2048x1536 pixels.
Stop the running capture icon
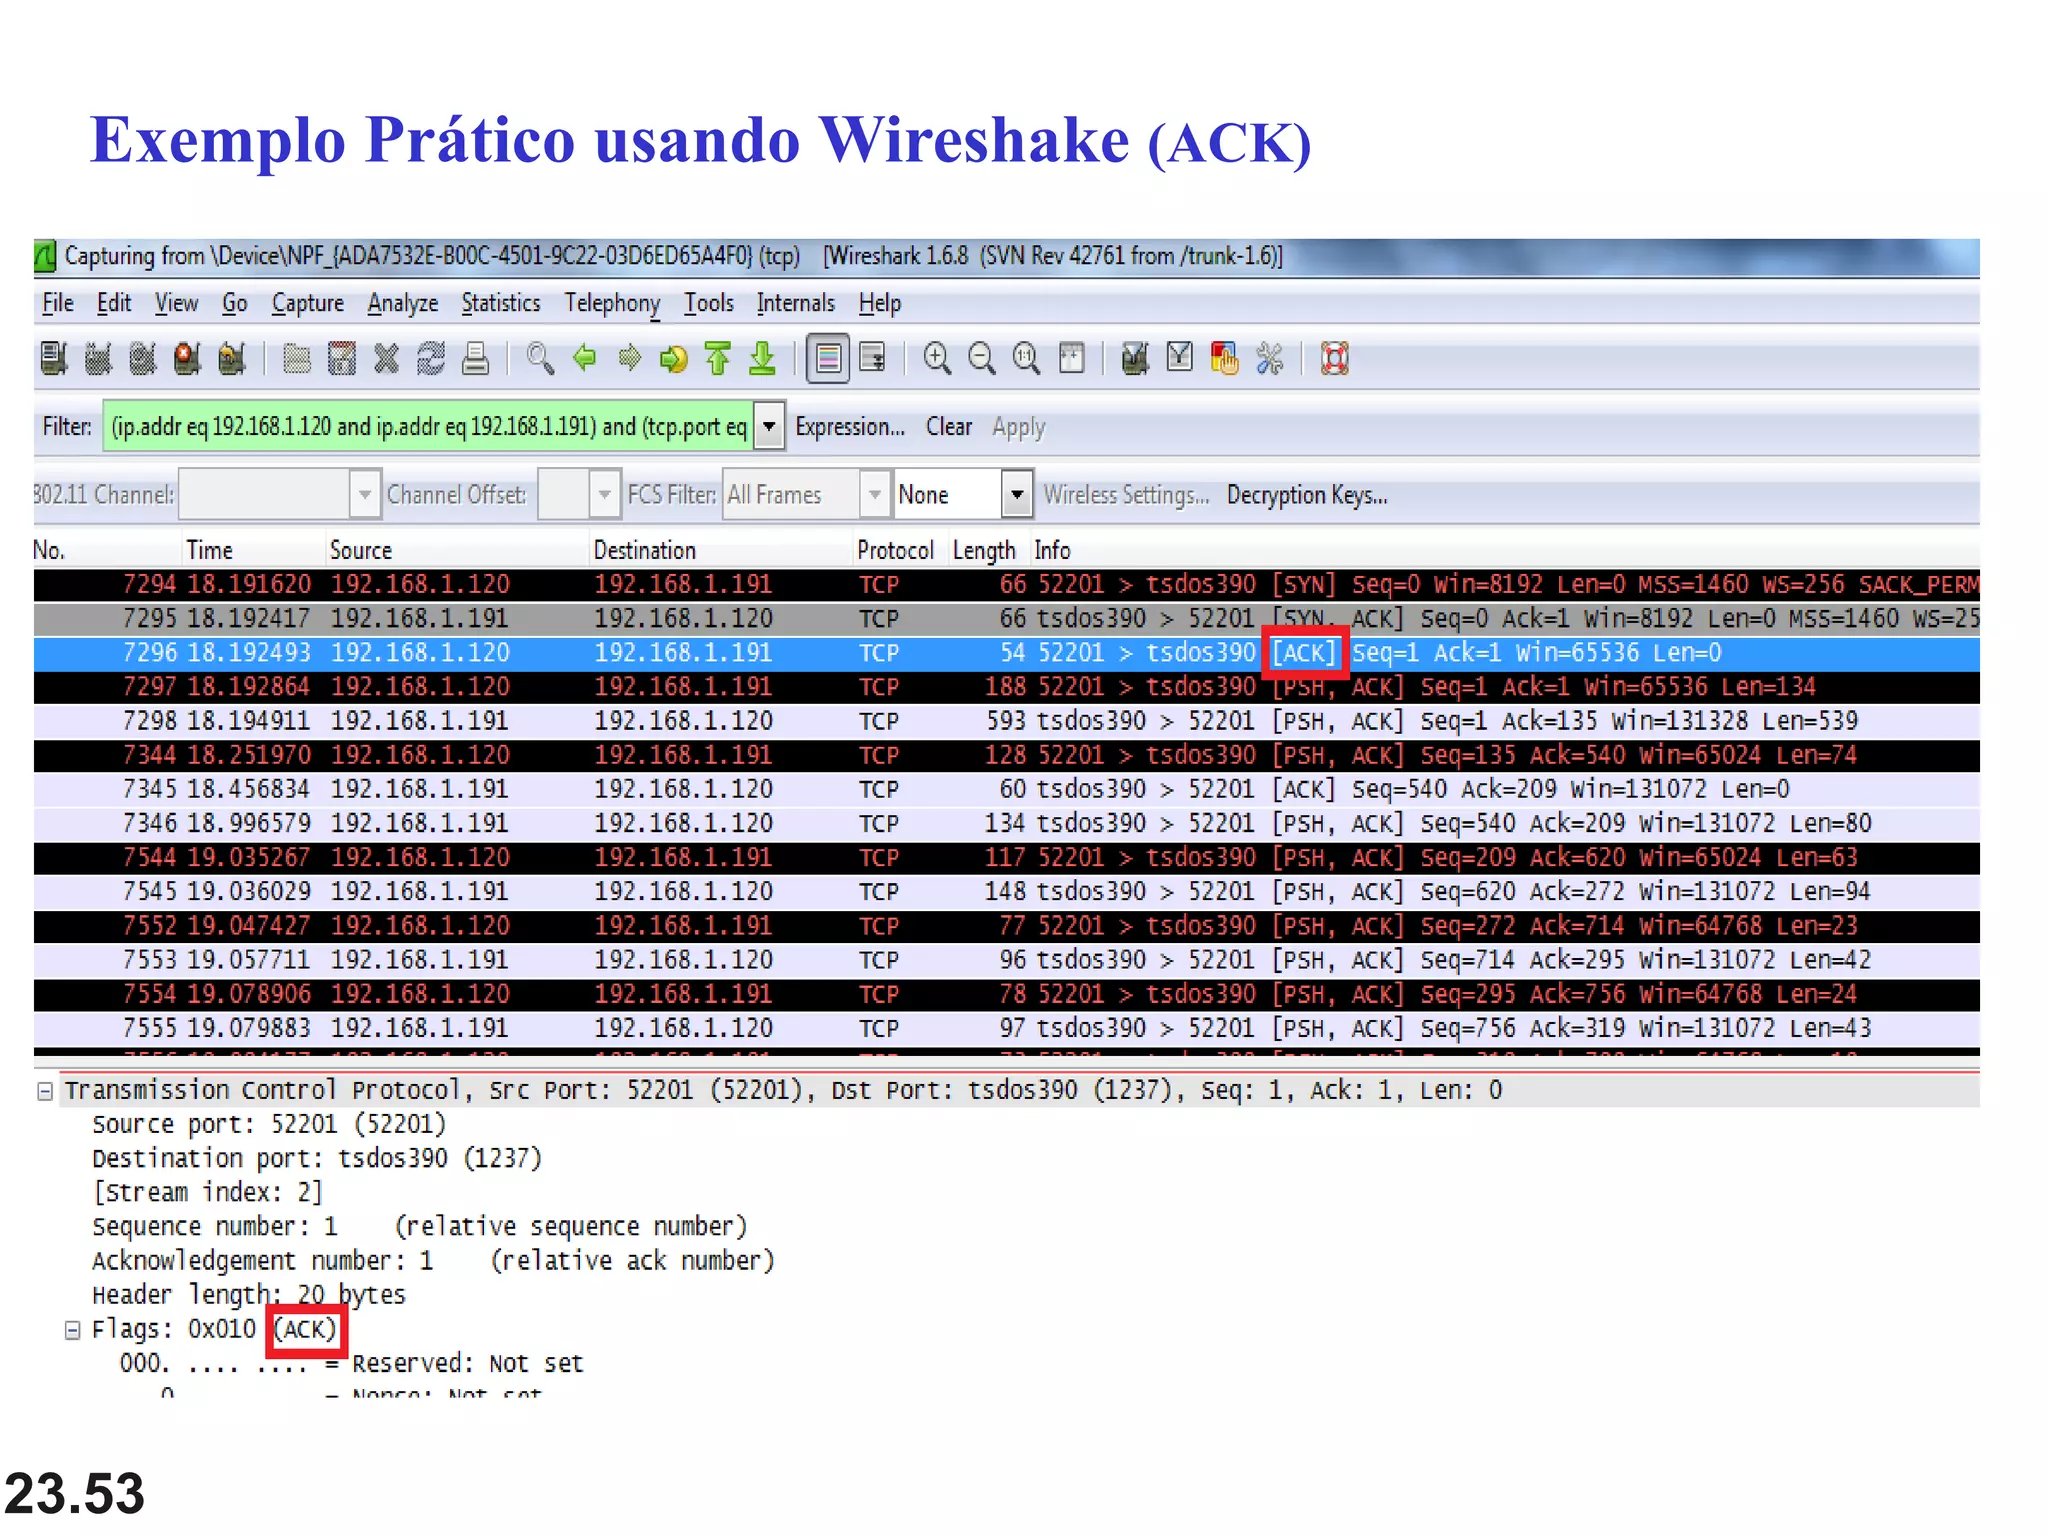(x=187, y=358)
